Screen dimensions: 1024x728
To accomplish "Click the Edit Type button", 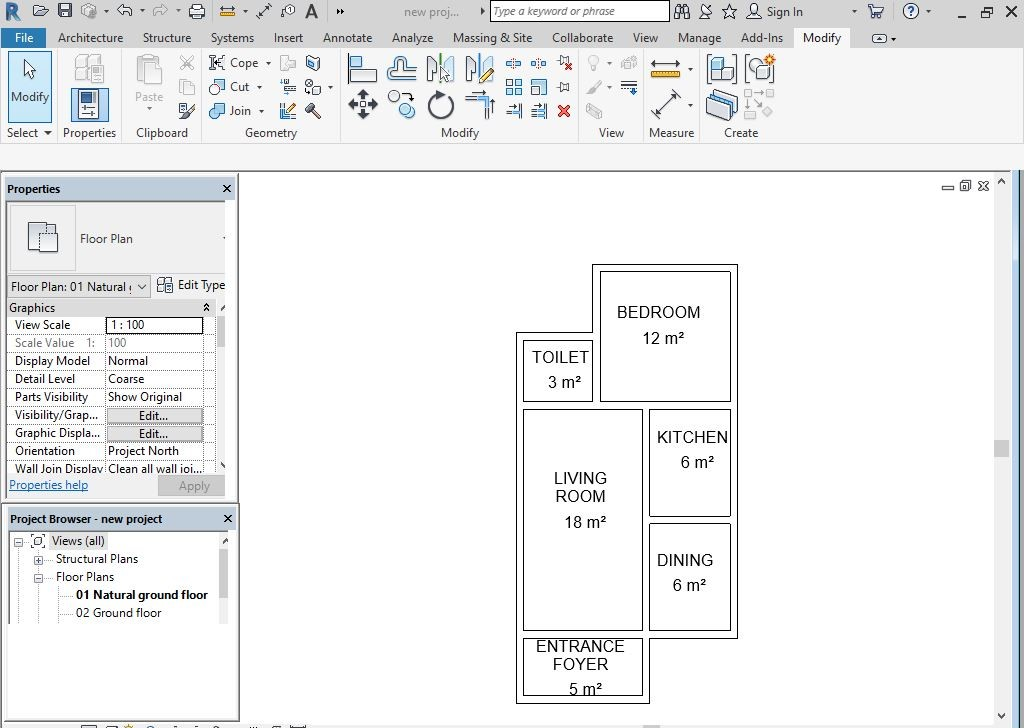I will 191,285.
